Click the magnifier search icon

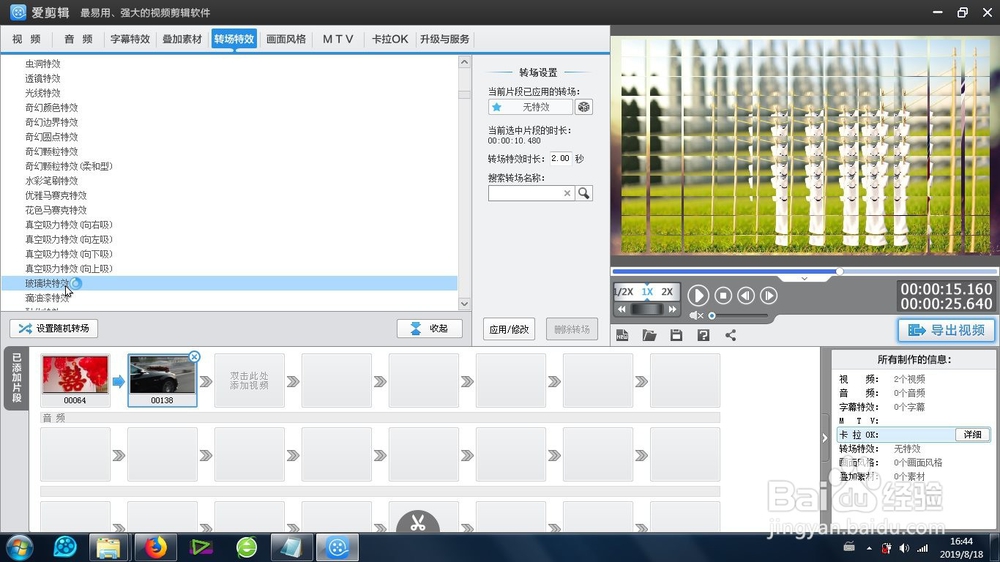(584, 193)
